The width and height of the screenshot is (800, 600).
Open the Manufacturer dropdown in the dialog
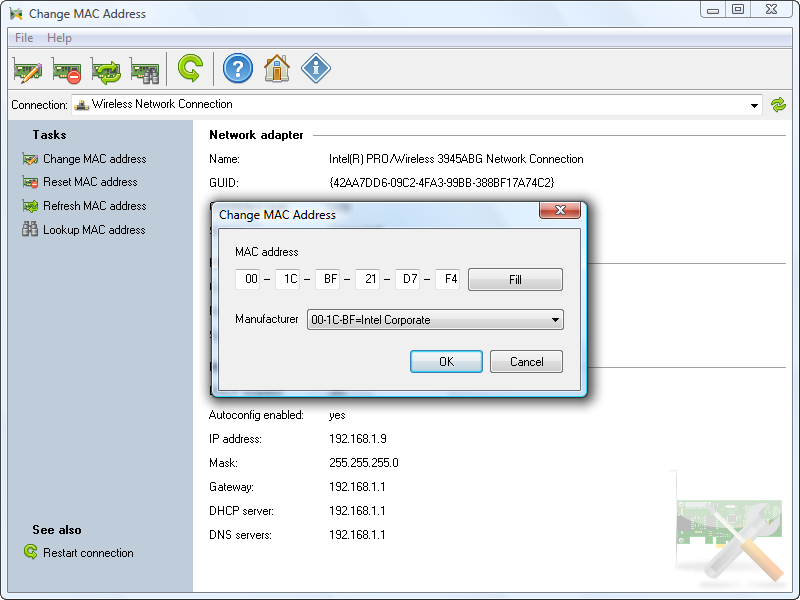pyautogui.click(x=555, y=320)
